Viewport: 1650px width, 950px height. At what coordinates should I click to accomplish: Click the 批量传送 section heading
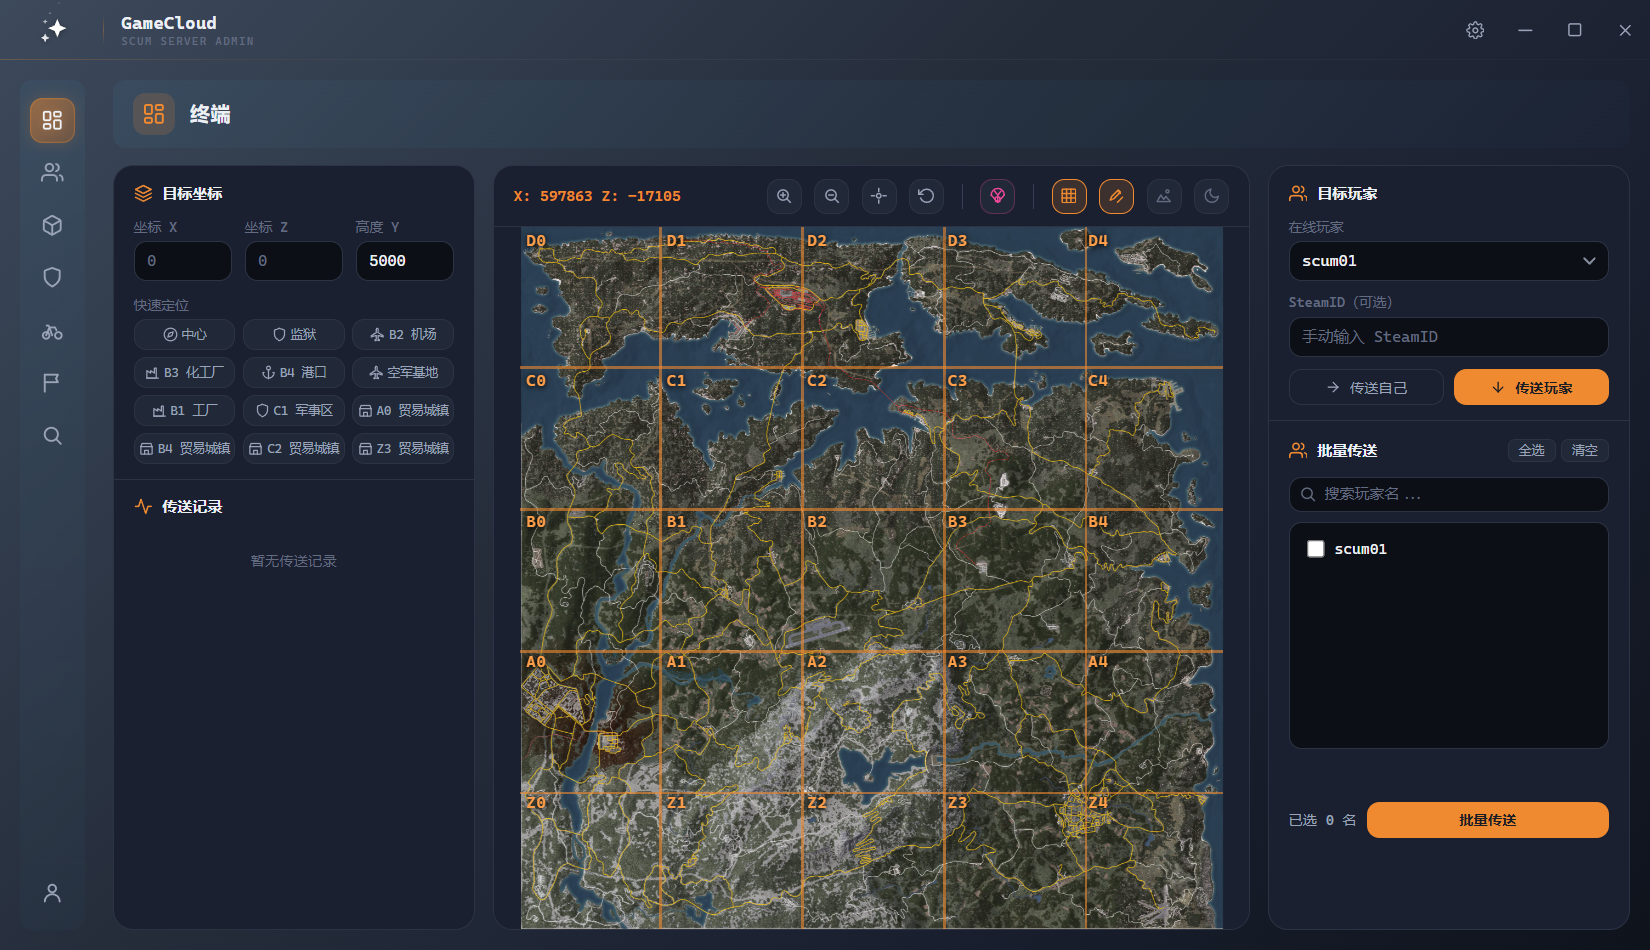[1347, 450]
